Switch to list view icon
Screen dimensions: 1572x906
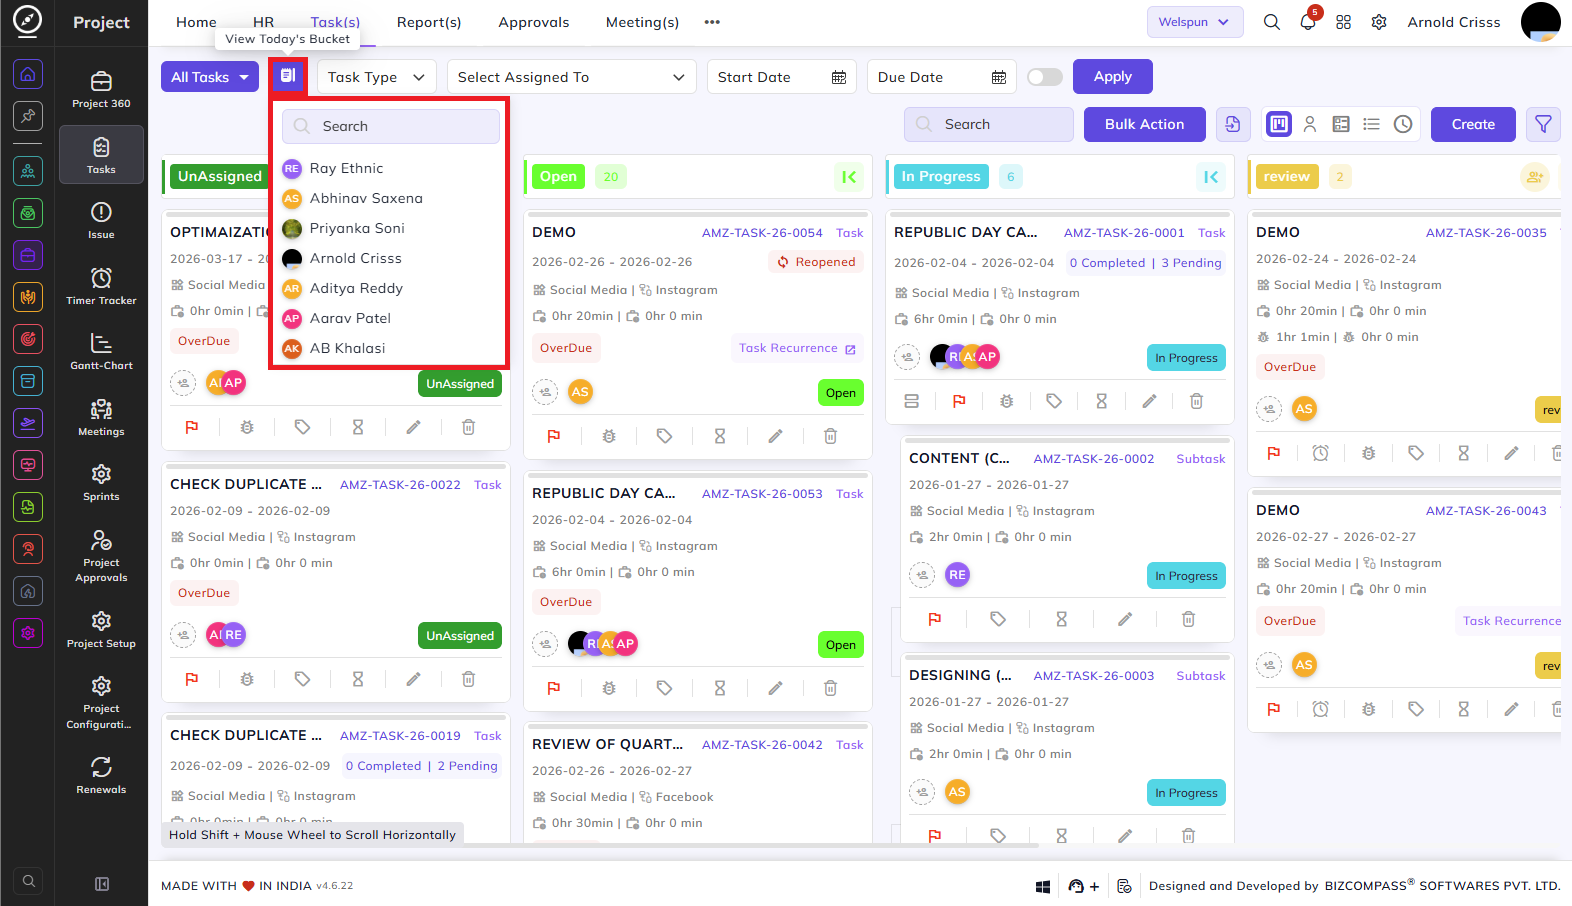click(x=1372, y=124)
